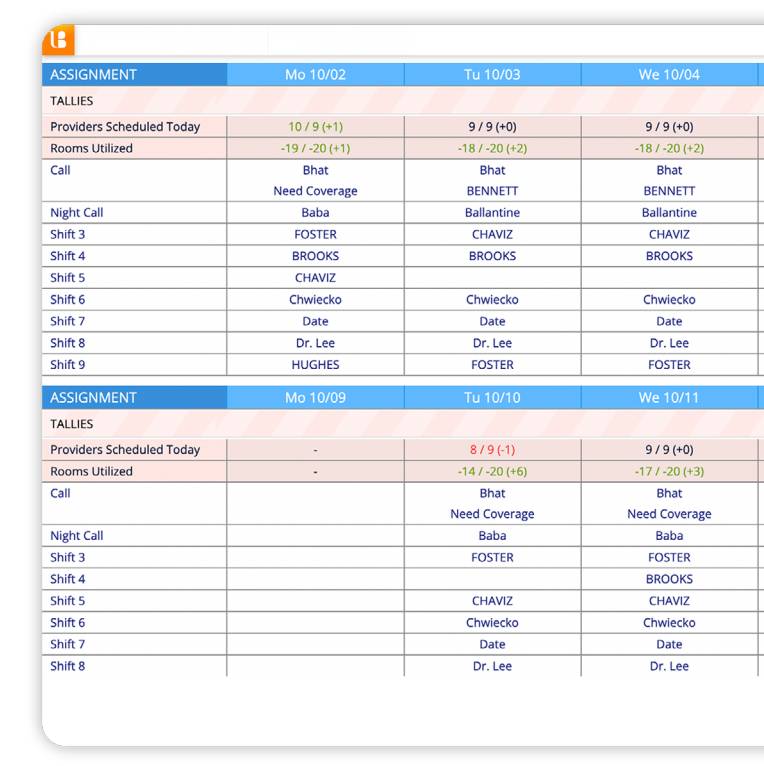Select the -14 / -20 (+6) rooms tally
764x766 pixels.
(492, 472)
